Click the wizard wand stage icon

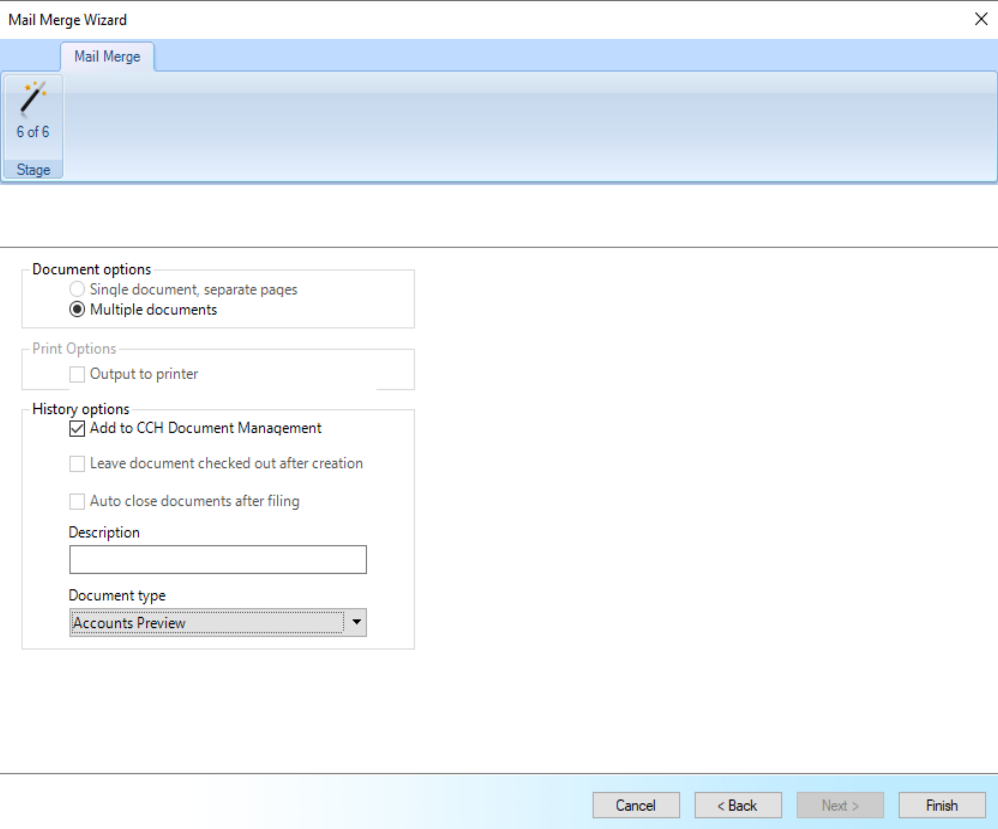click(x=33, y=100)
